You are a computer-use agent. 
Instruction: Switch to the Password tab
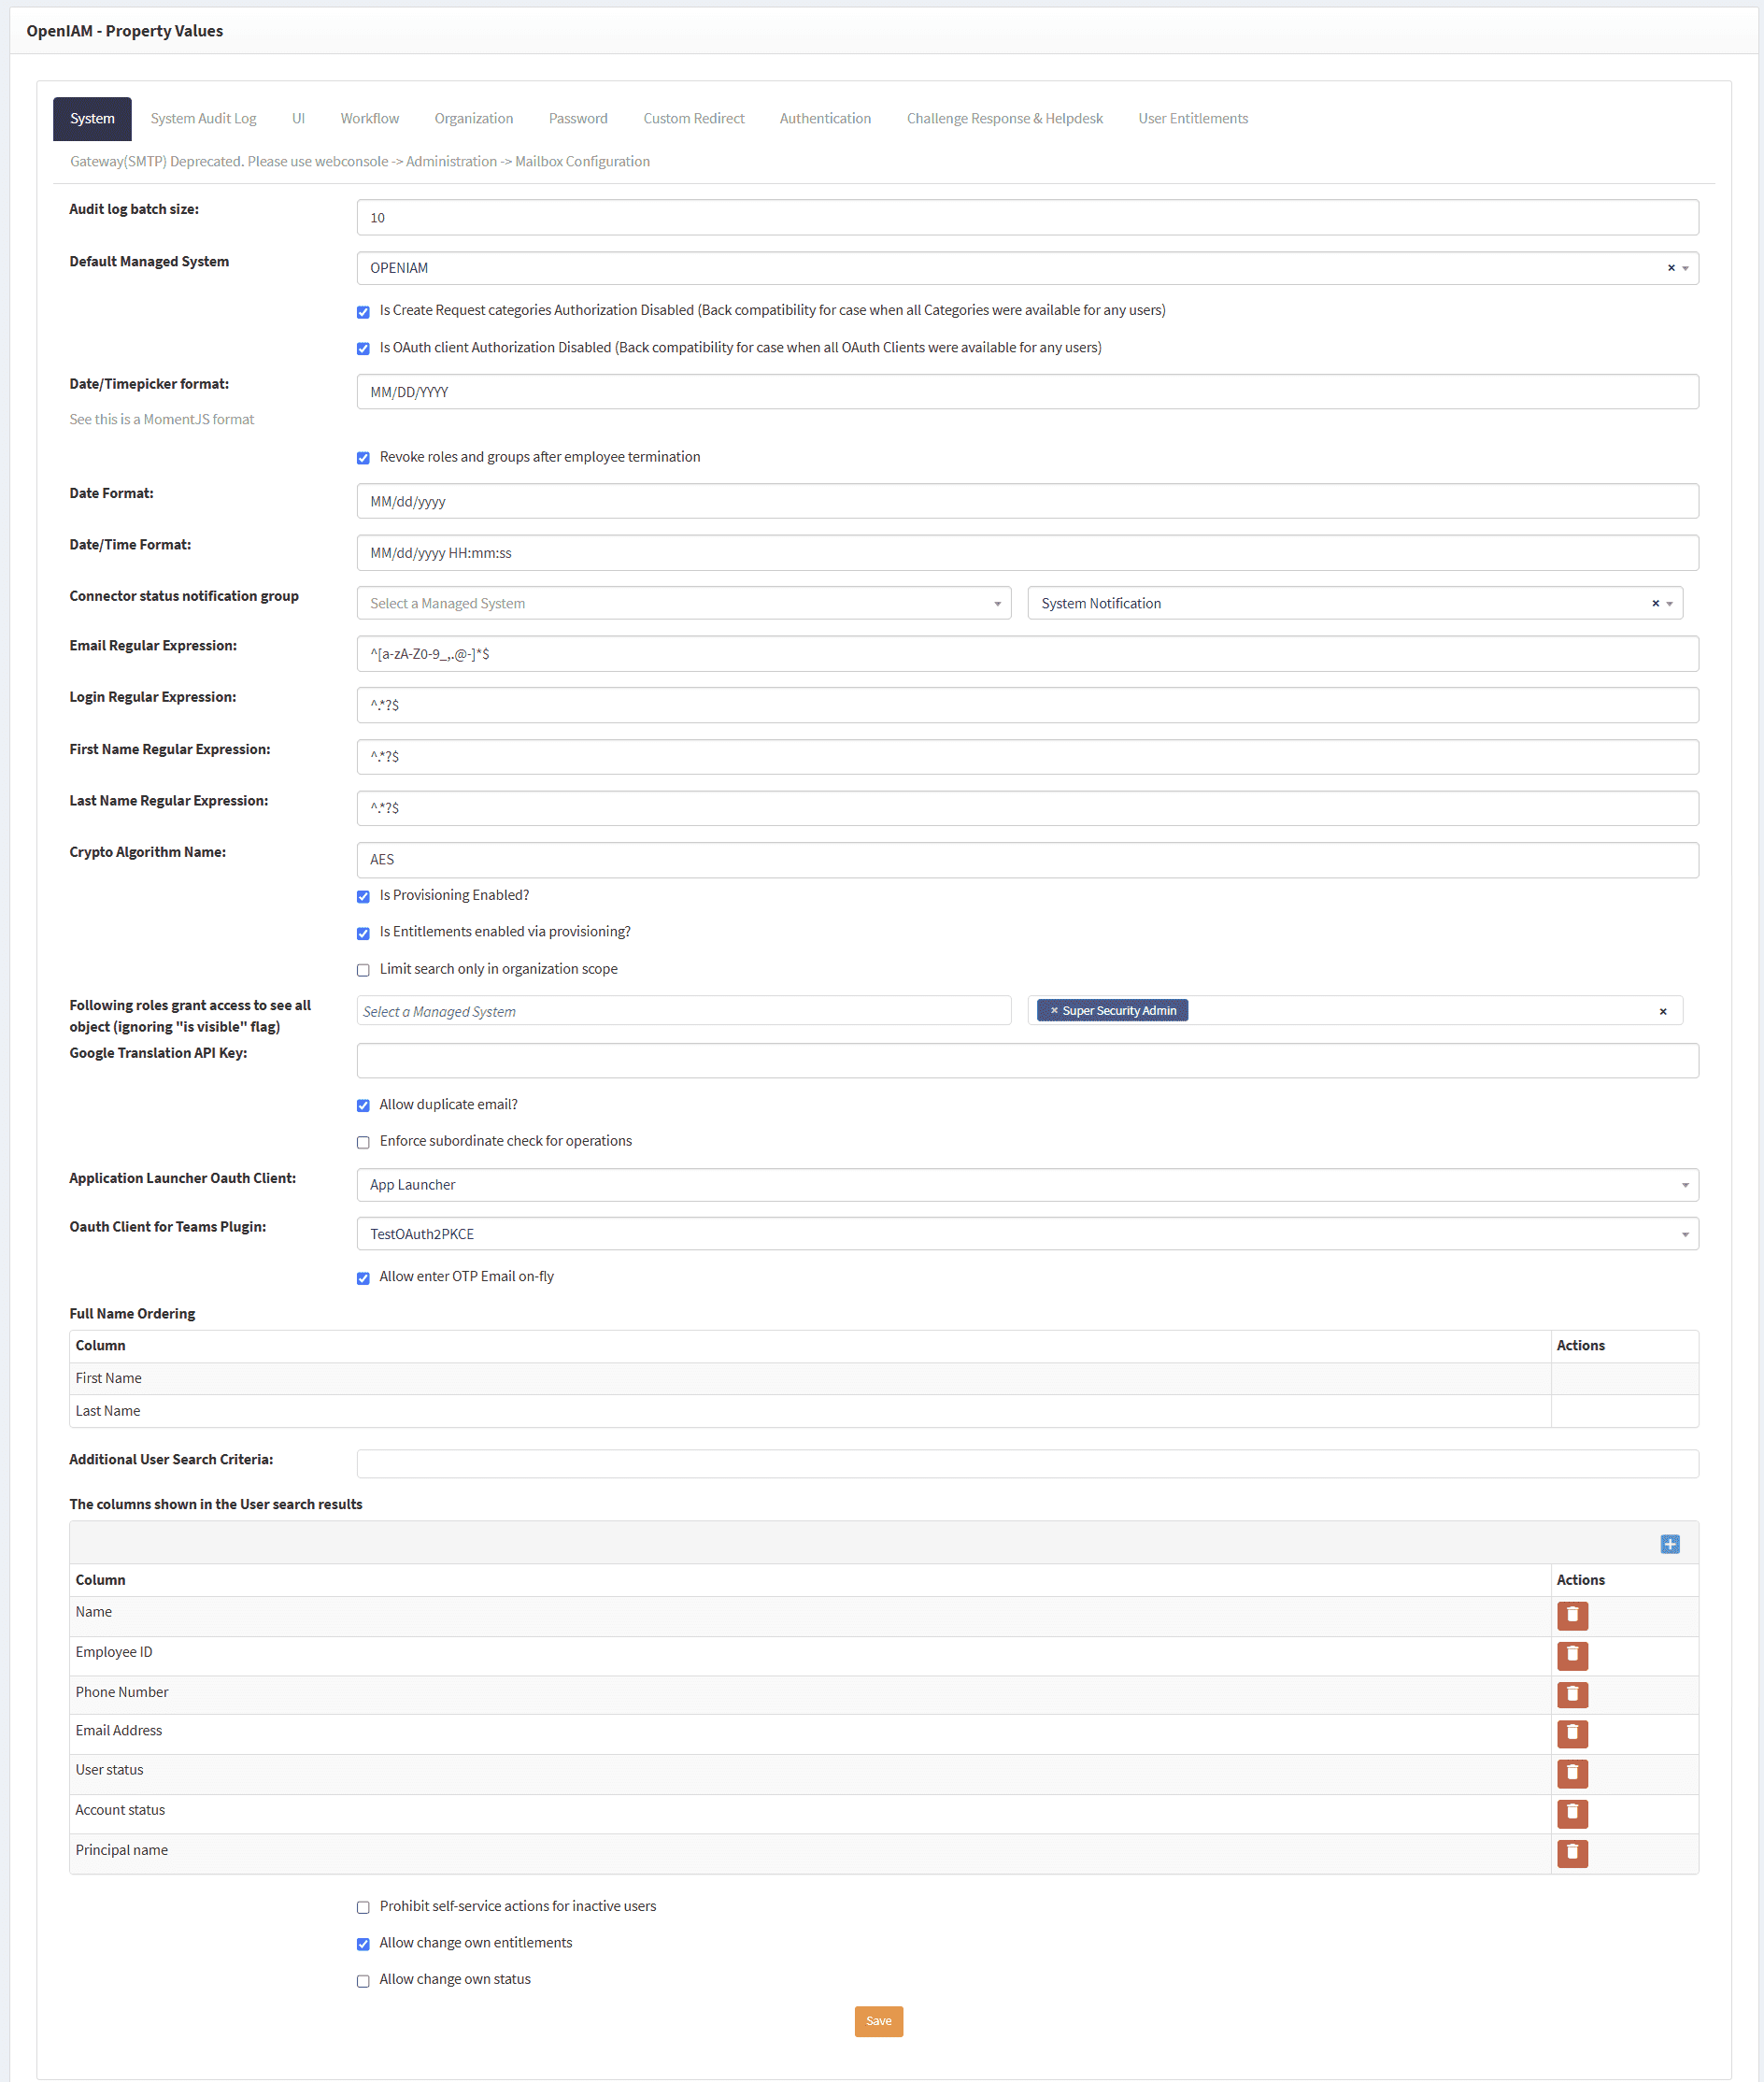point(578,118)
